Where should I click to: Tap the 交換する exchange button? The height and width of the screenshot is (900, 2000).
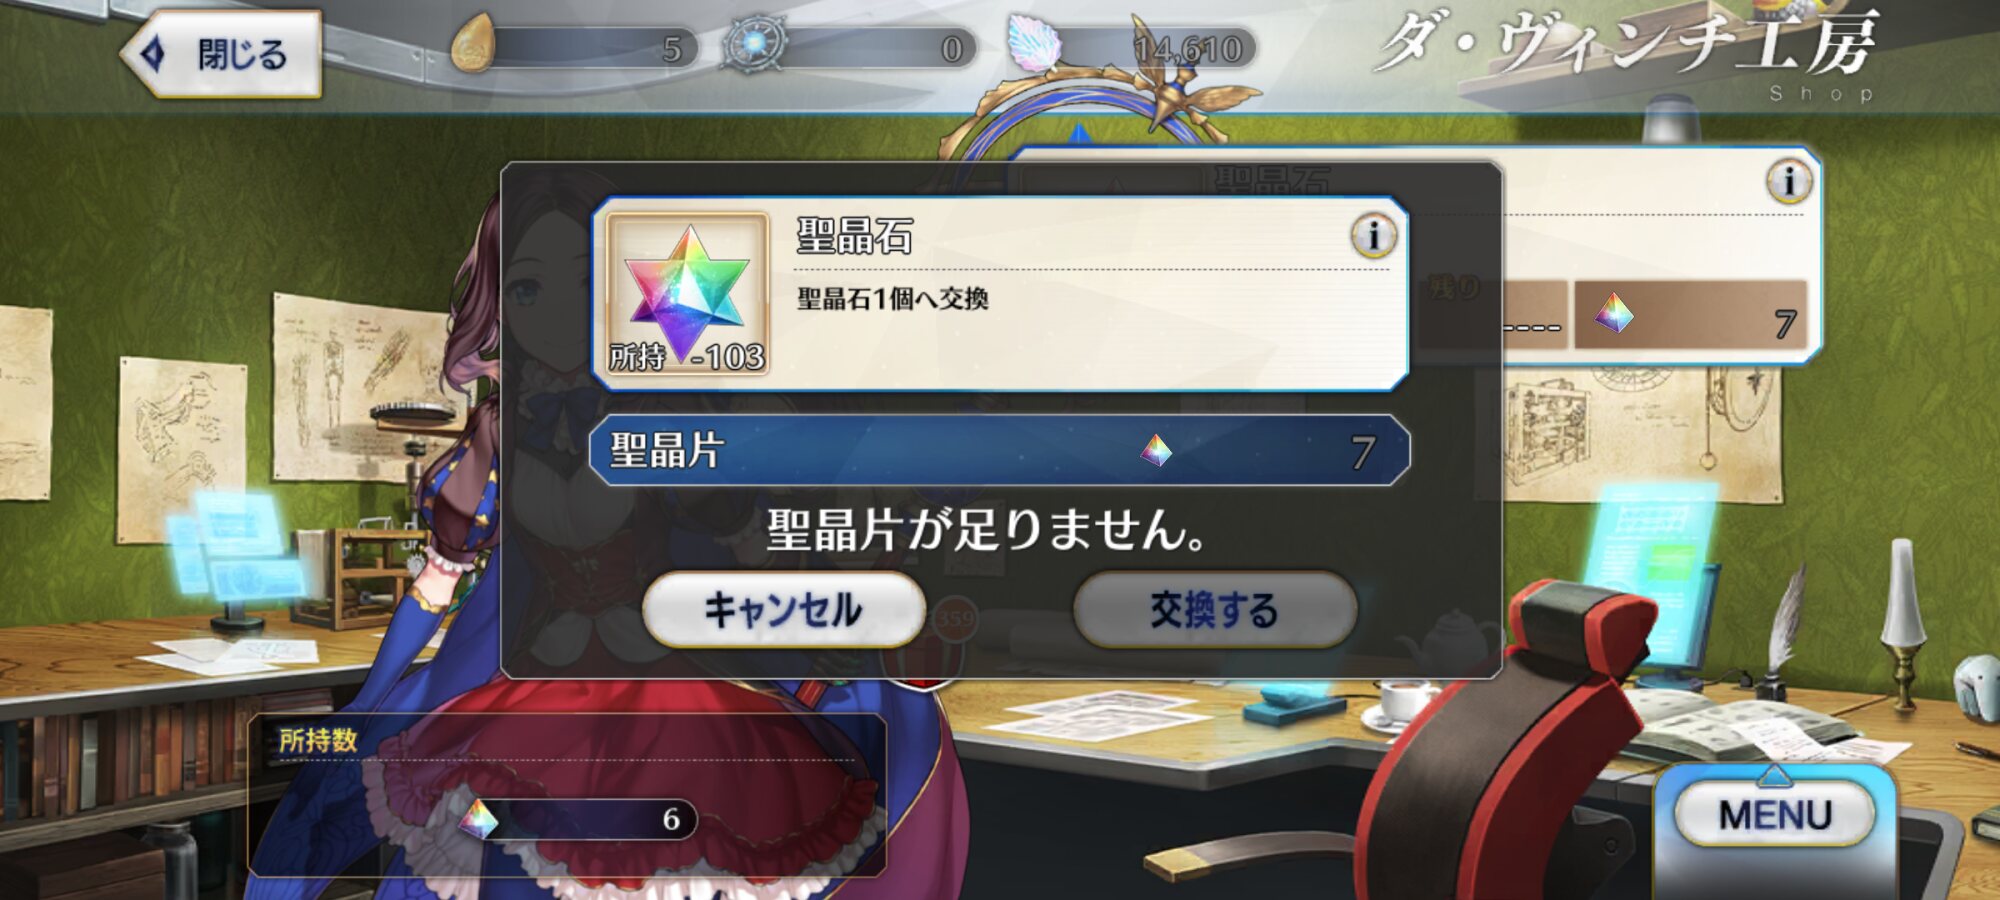[1214, 610]
